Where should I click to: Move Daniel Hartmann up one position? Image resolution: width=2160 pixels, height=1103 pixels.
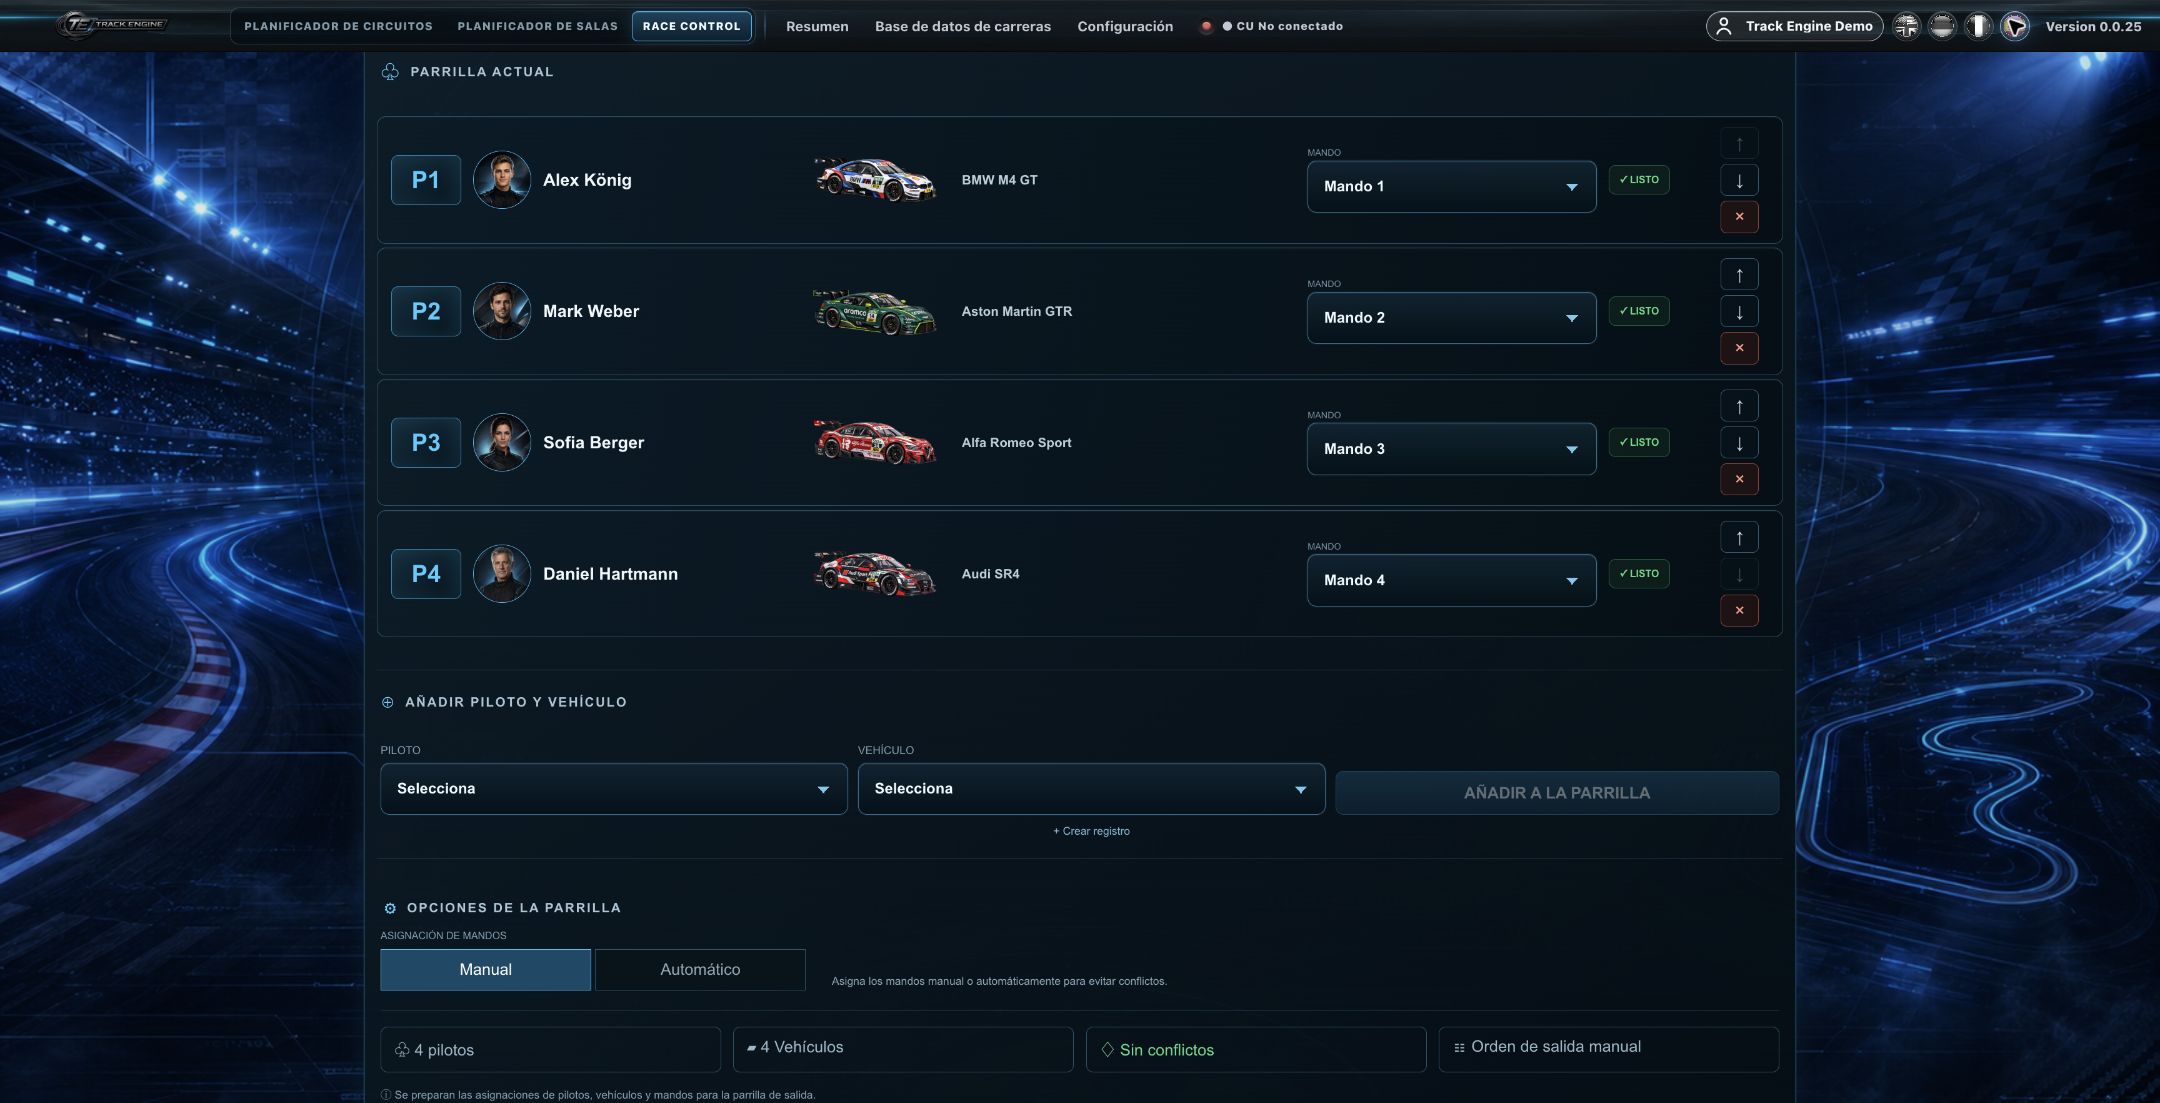pyautogui.click(x=1739, y=538)
